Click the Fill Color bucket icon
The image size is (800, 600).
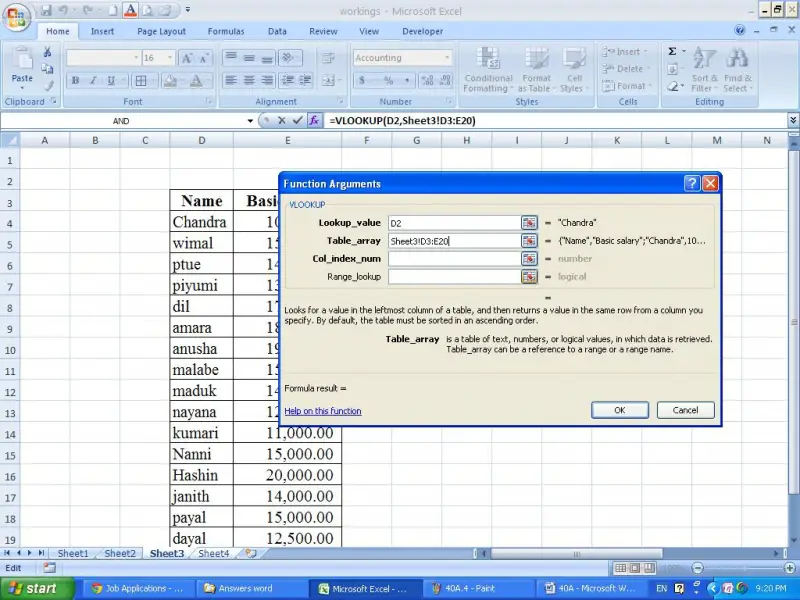point(170,81)
